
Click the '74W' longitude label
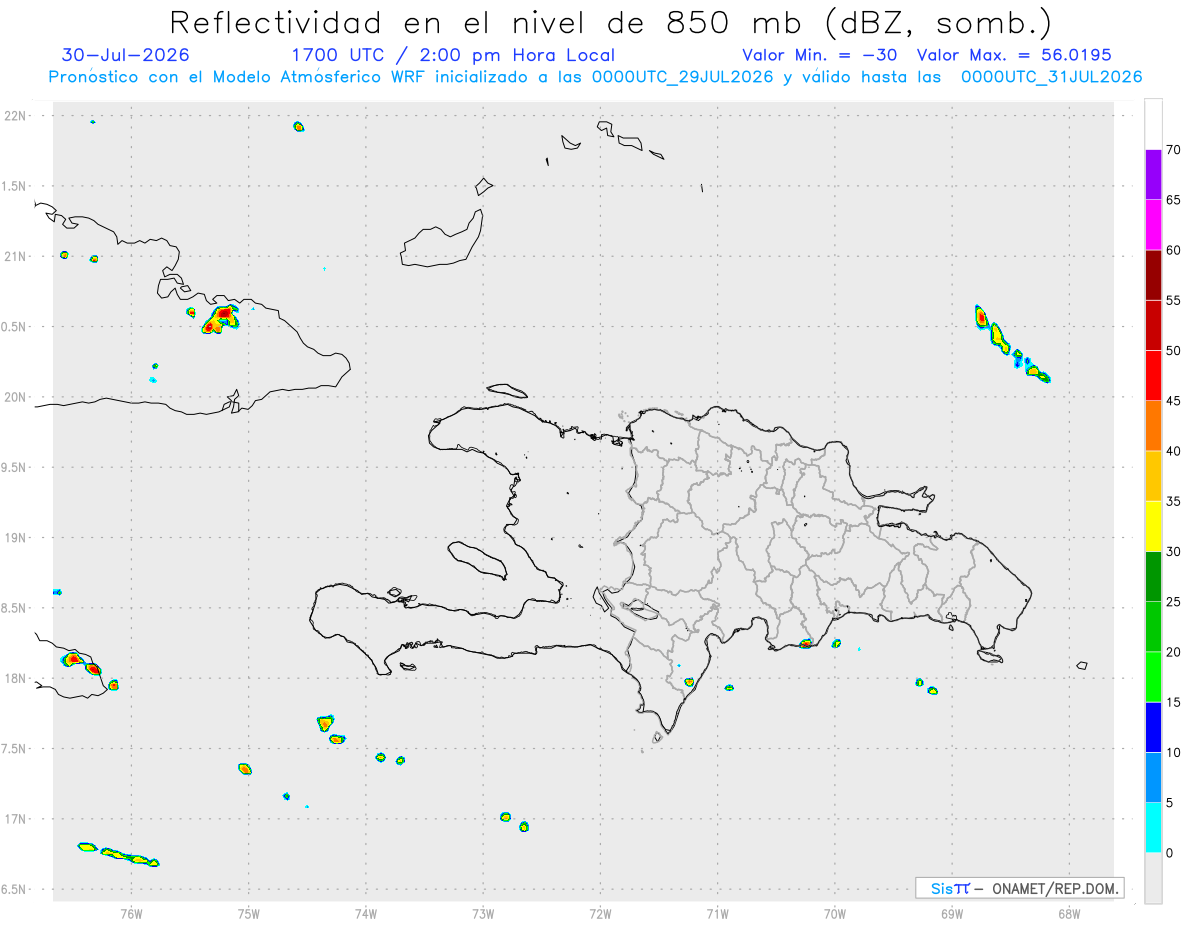click(x=366, y=913)
